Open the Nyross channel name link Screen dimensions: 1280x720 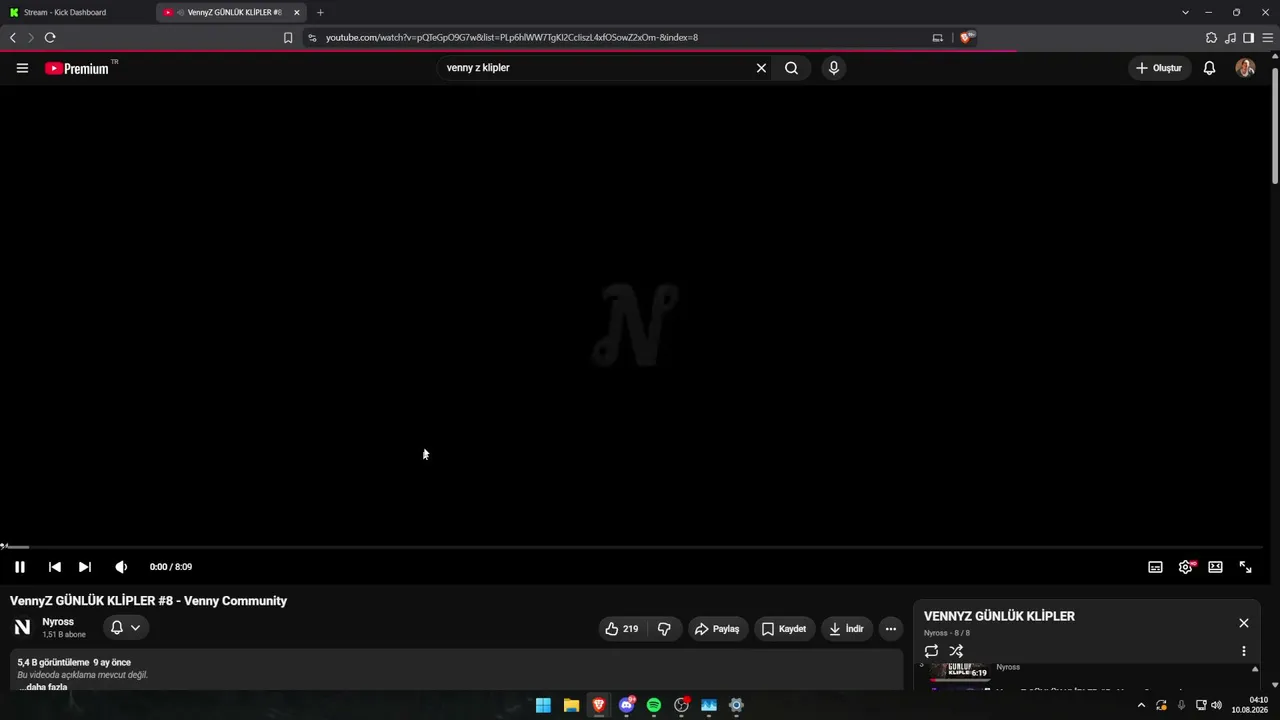pos(58,622)
